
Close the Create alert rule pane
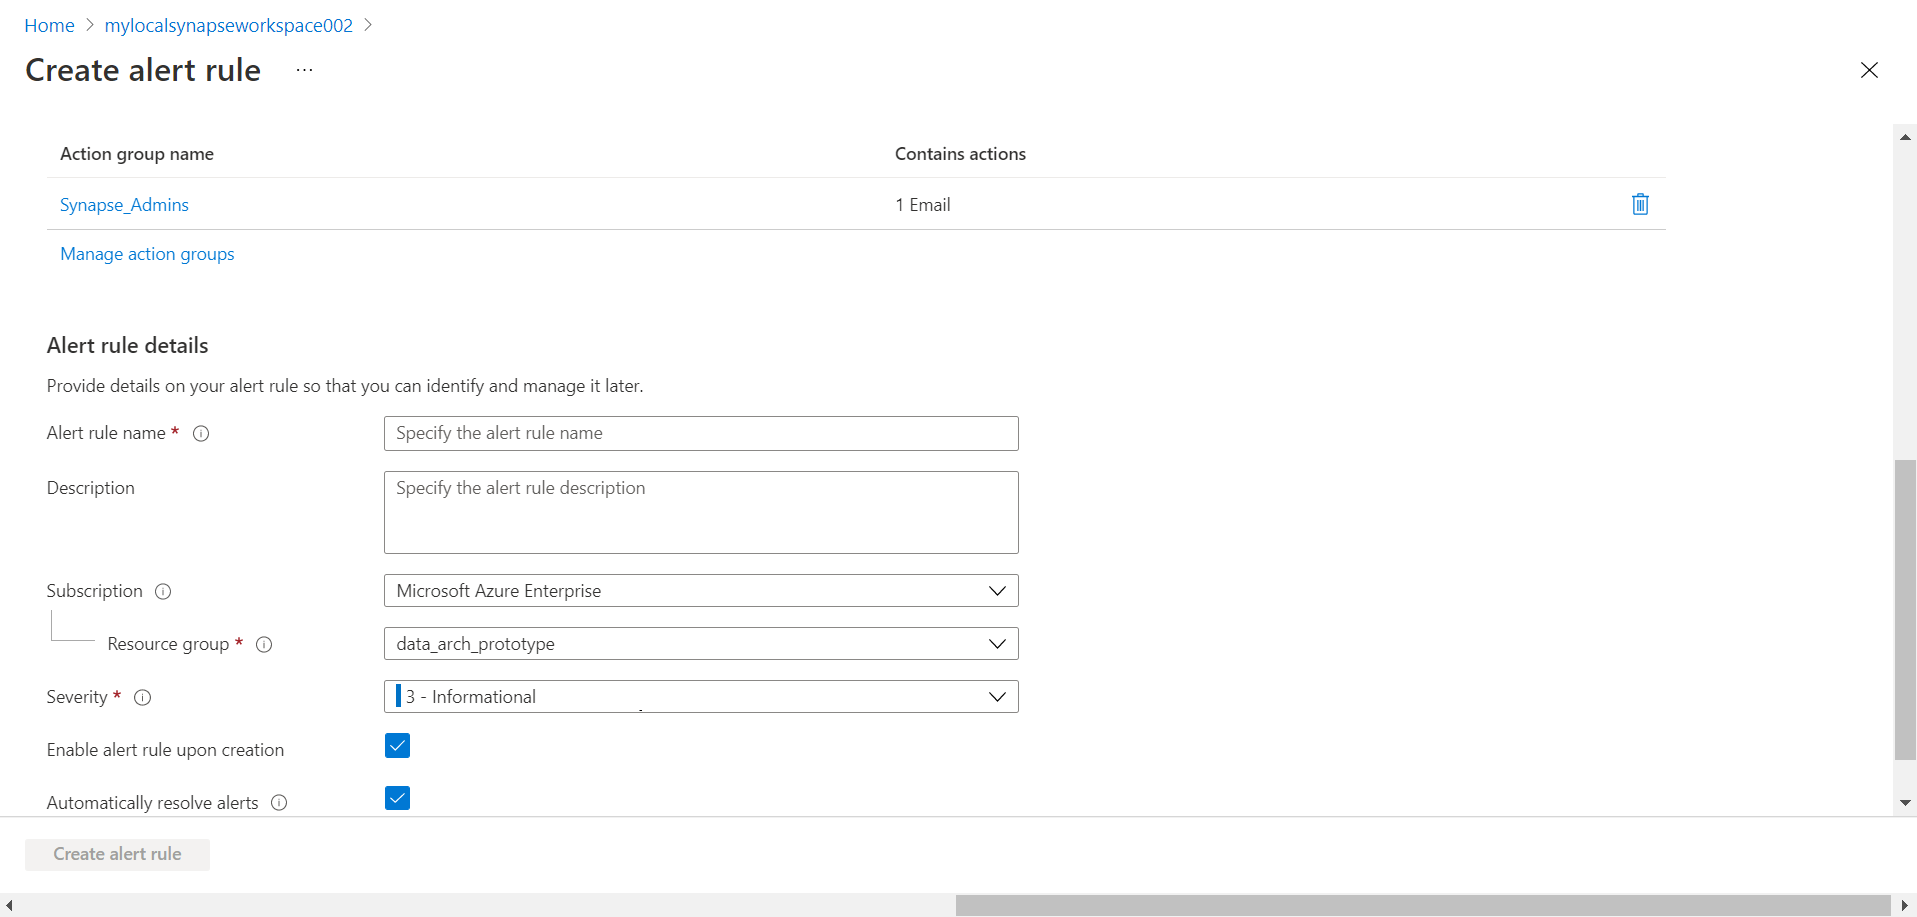pos(1868,70)
